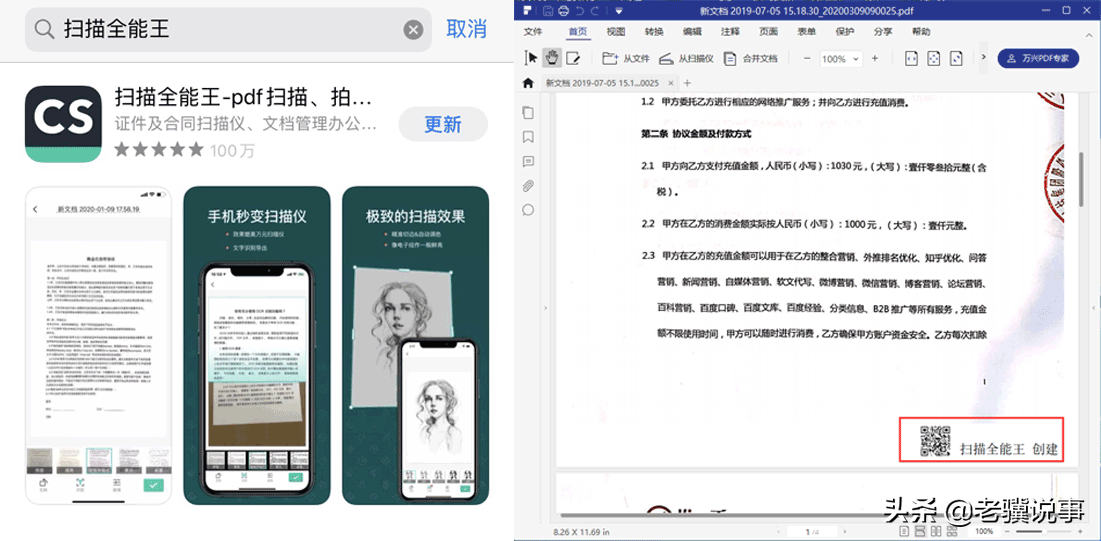This screenshot has width=1101, height=541.
Task: Switch to the 首页 tab
Action: pyautogui.click(x=578, y=32)
